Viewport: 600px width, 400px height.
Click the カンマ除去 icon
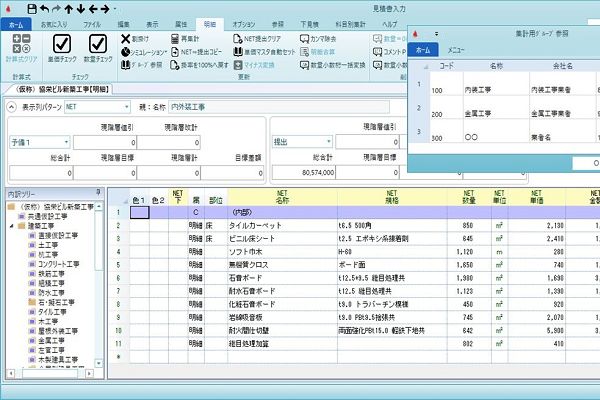coord(304,39)
